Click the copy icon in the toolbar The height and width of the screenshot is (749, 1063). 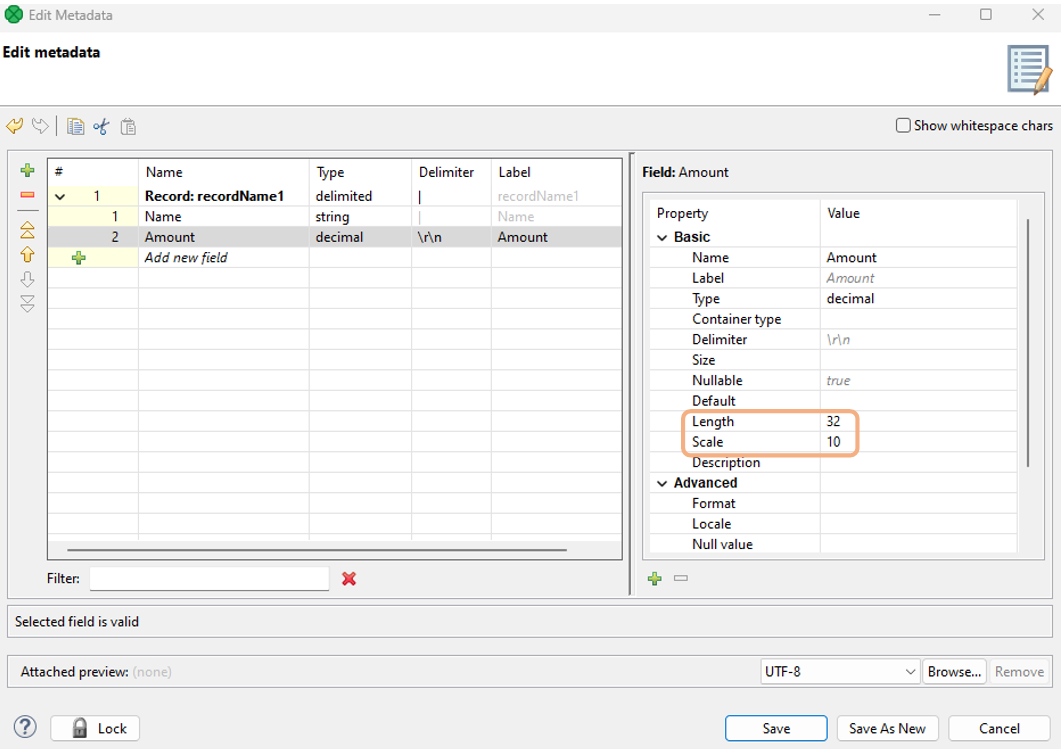75,126
